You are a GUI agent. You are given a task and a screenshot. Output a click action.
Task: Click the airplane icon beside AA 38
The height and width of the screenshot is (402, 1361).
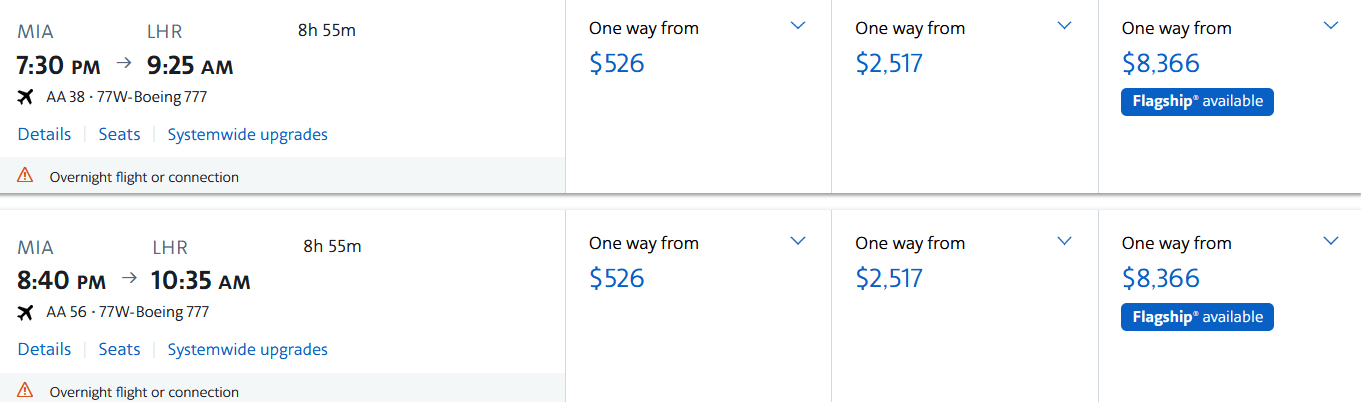click(x=26, y=97)
